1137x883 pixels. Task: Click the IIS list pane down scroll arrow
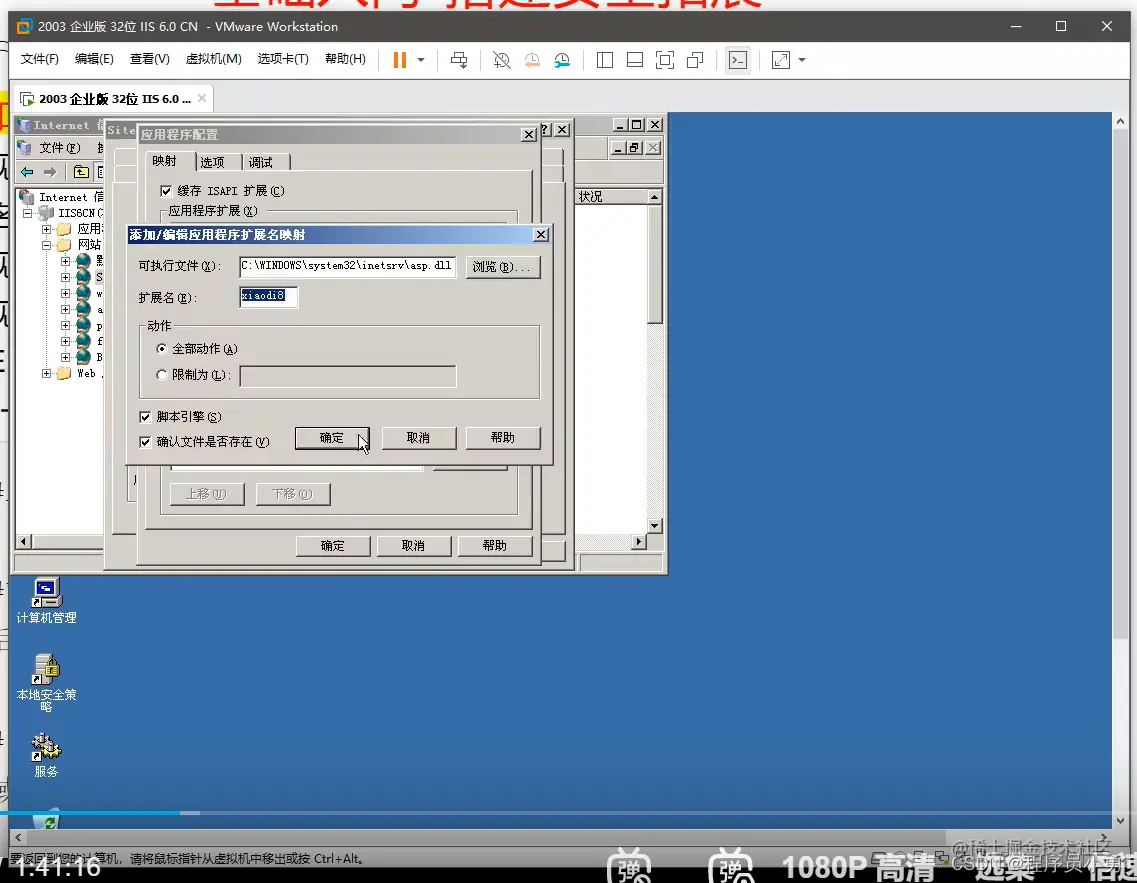coord(654,526)
